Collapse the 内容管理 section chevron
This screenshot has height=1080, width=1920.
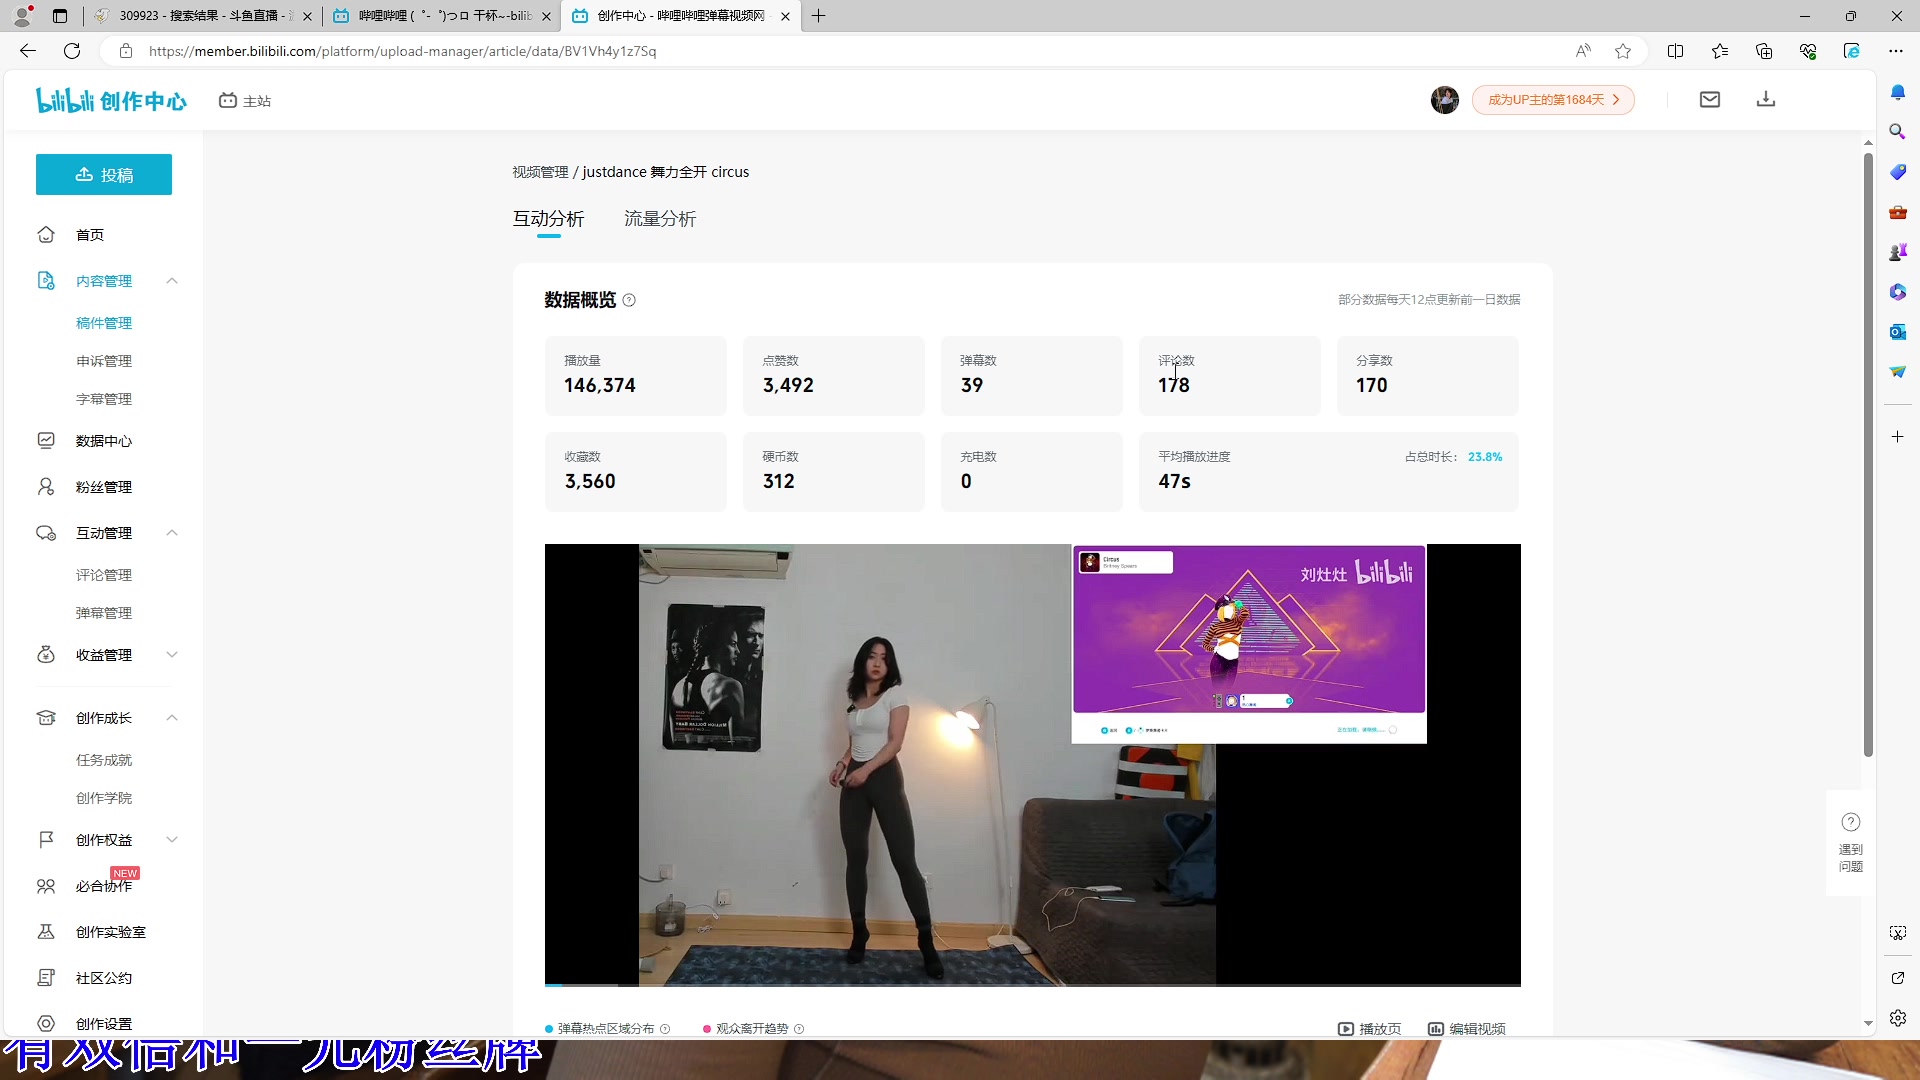click(172, 281)
